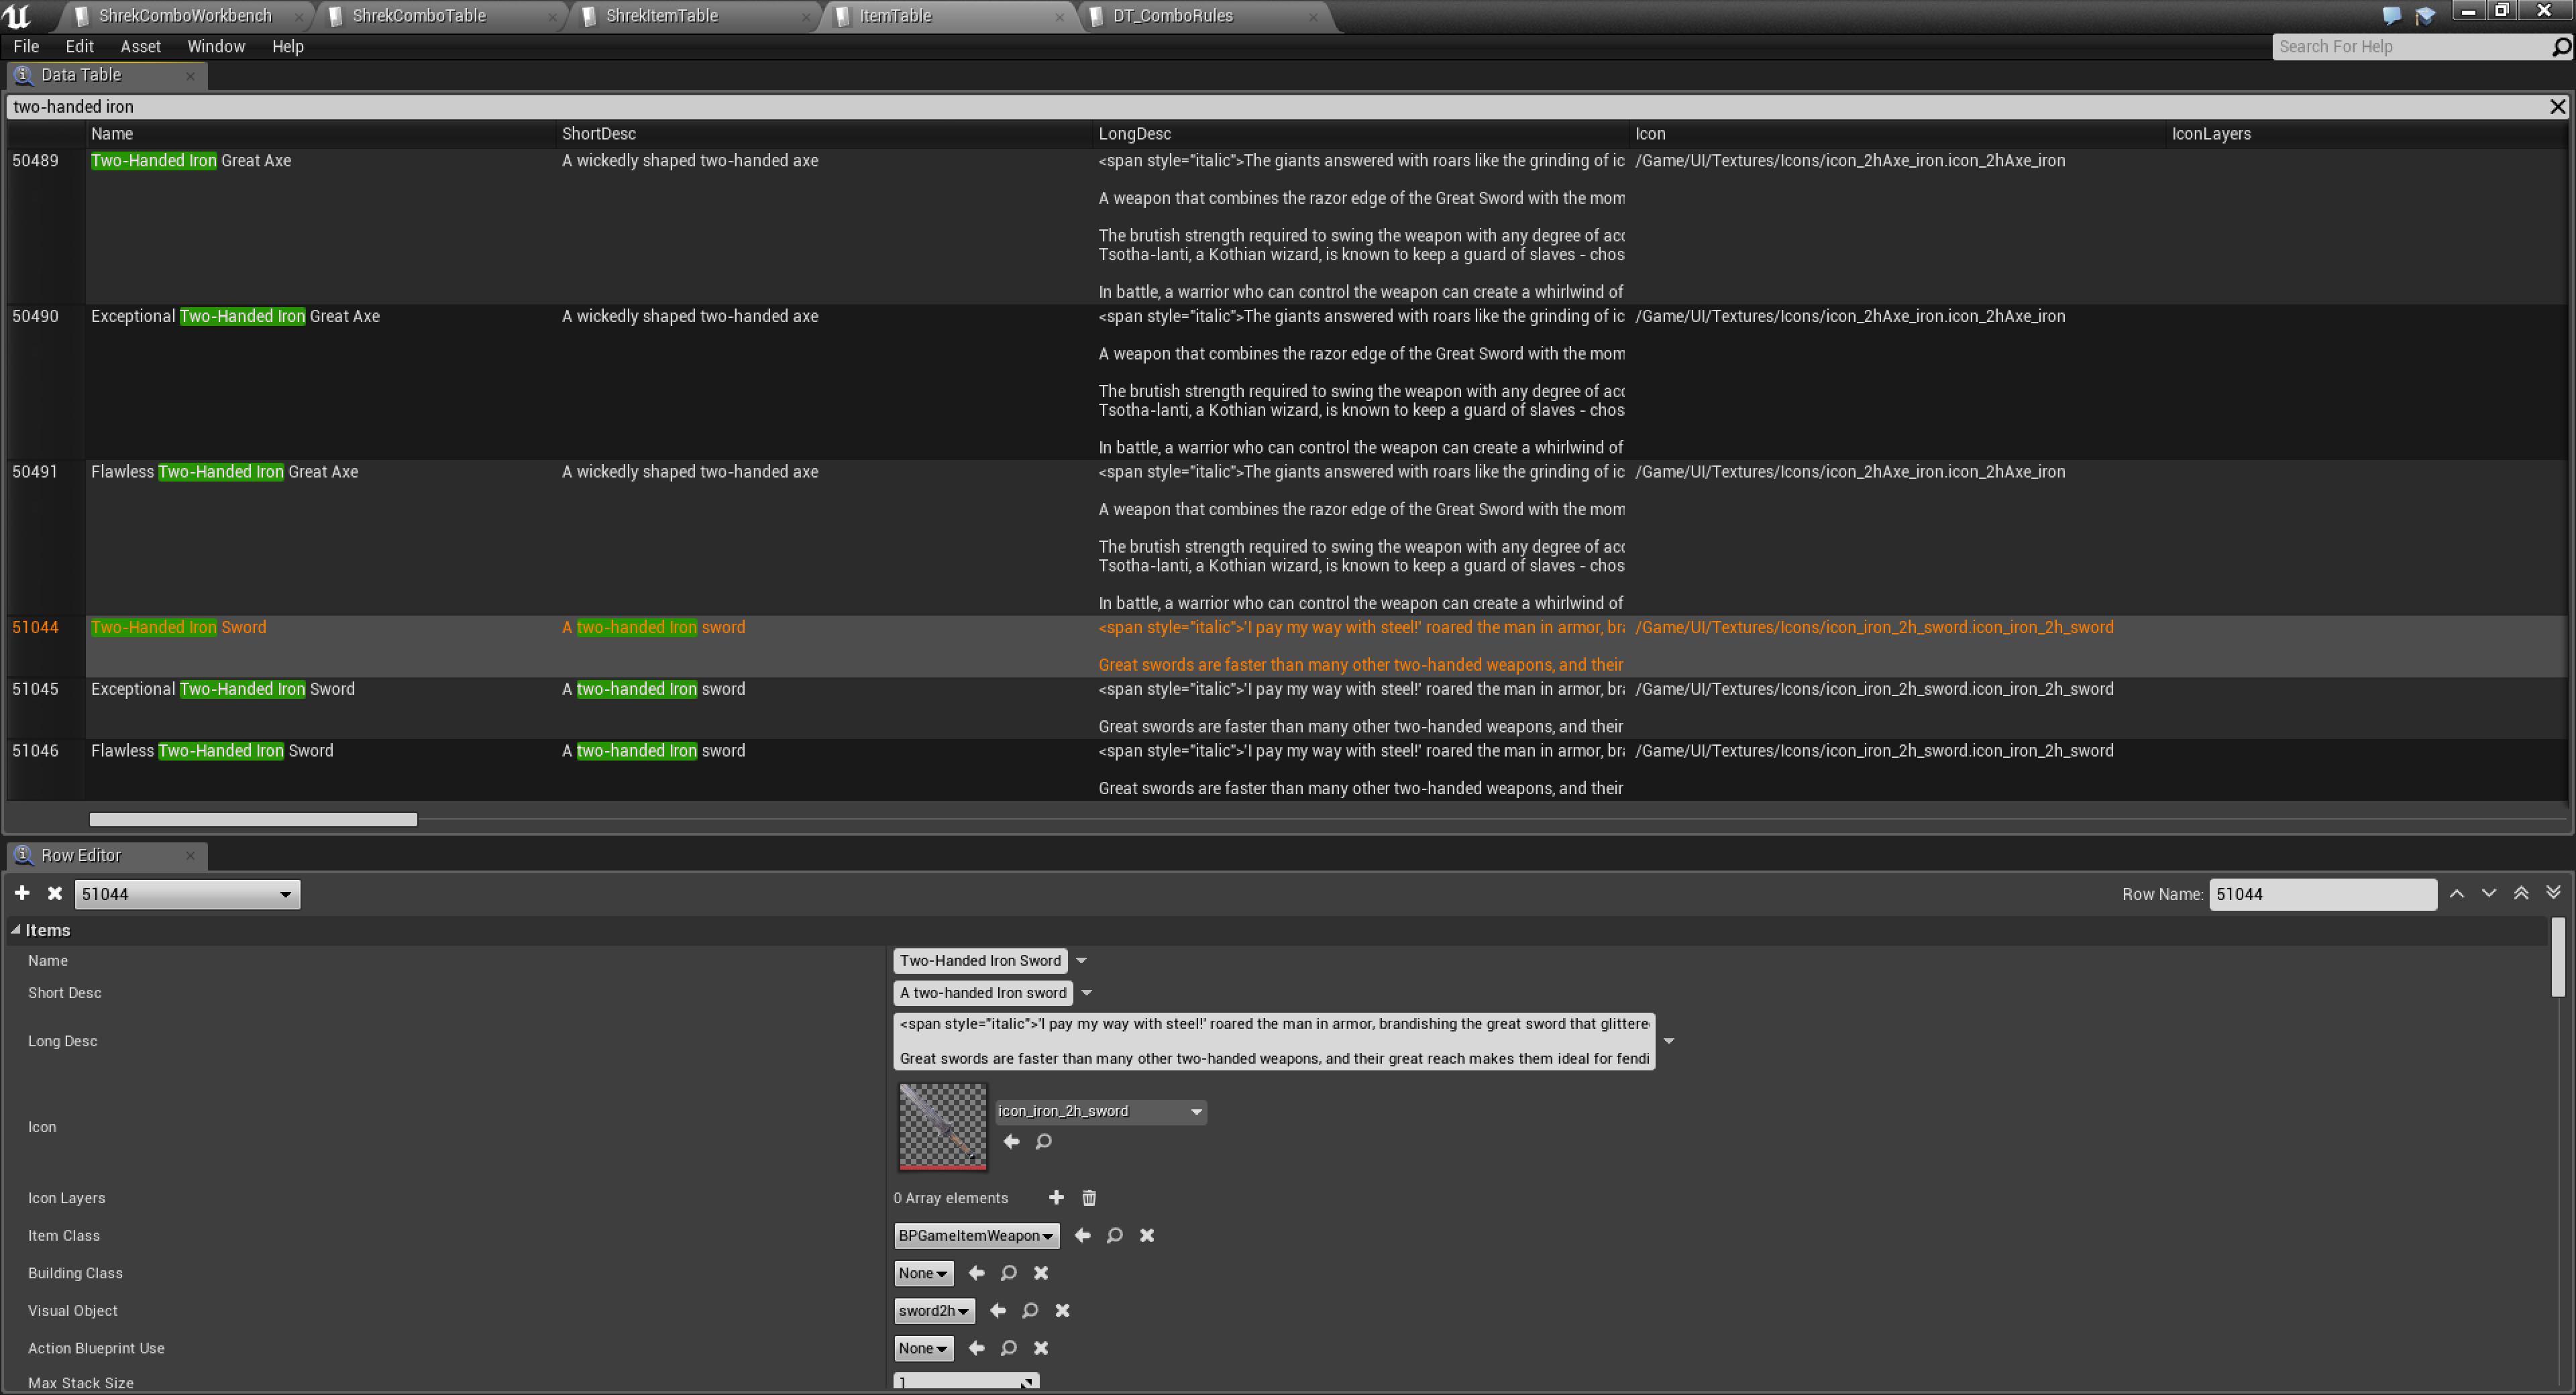This screenshot has width=2576, height=1395.
Task: Empty the Icon Layers array with trash icon
Action: [1089, 1197]
